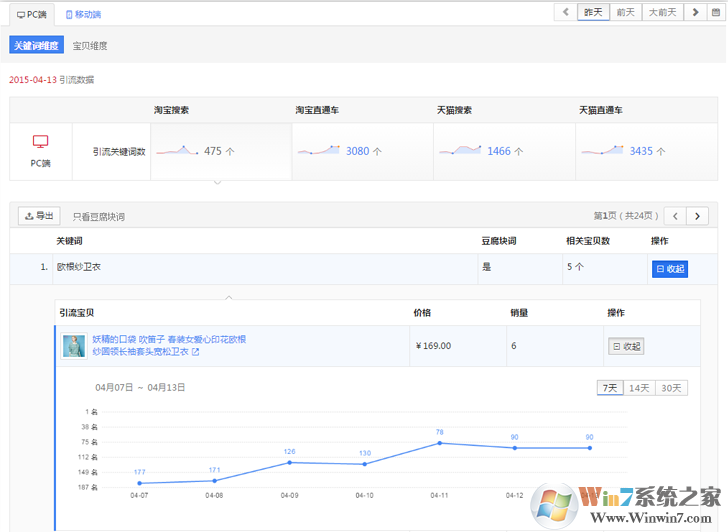Go to previous results page

675,216
